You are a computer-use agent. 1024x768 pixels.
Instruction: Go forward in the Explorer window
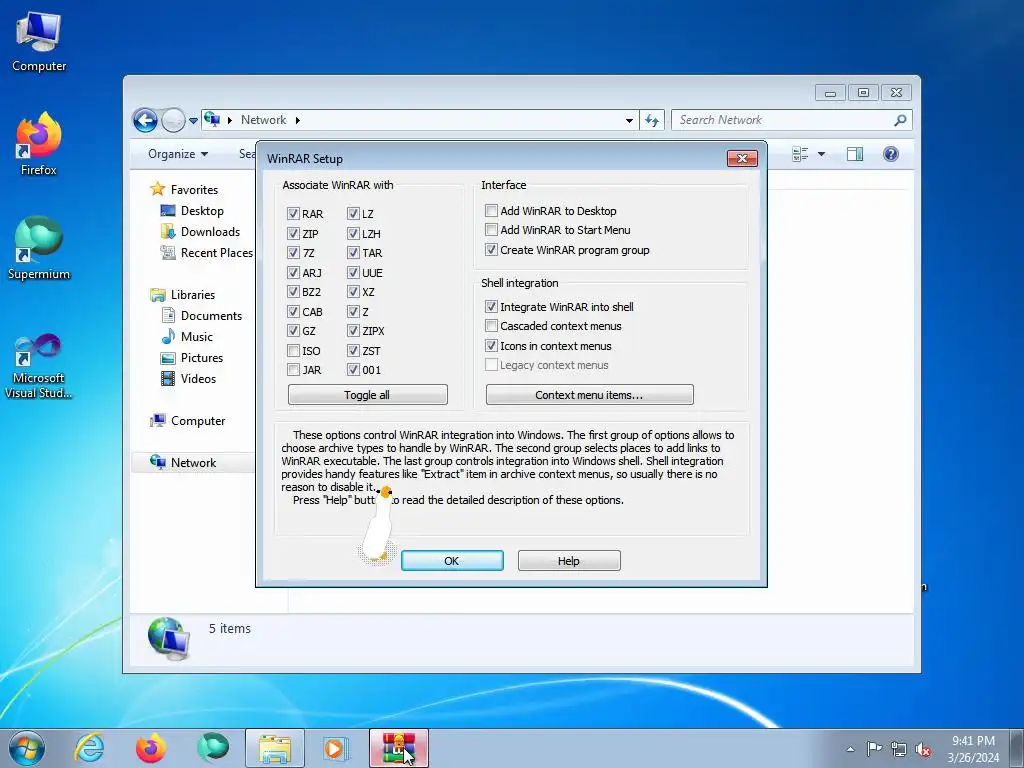(x=173, y=120)
